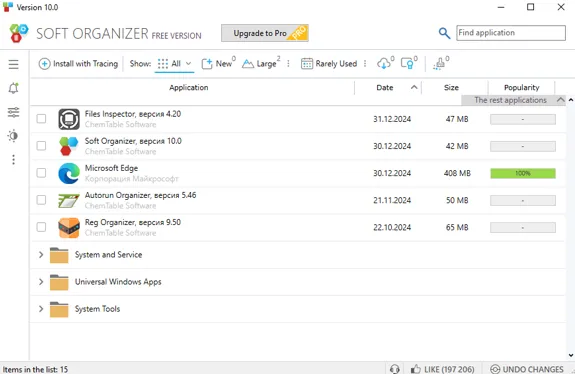
Task: Show Rarely Used applications filter
Action: (x=329, y=64)
